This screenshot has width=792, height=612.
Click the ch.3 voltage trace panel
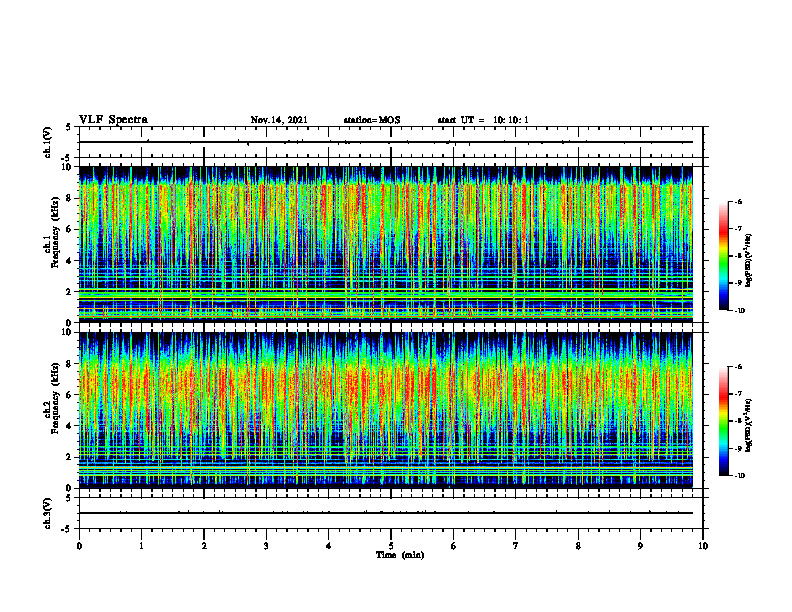pos(391,513)
